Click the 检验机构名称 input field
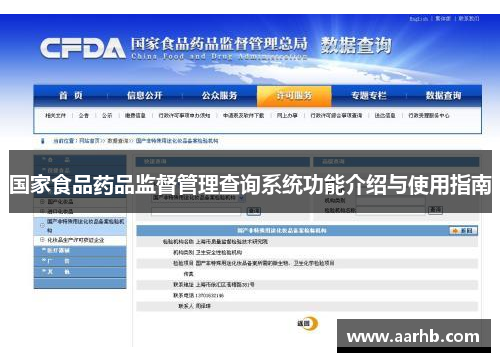 pyautogui.click(x=391, y=210)
